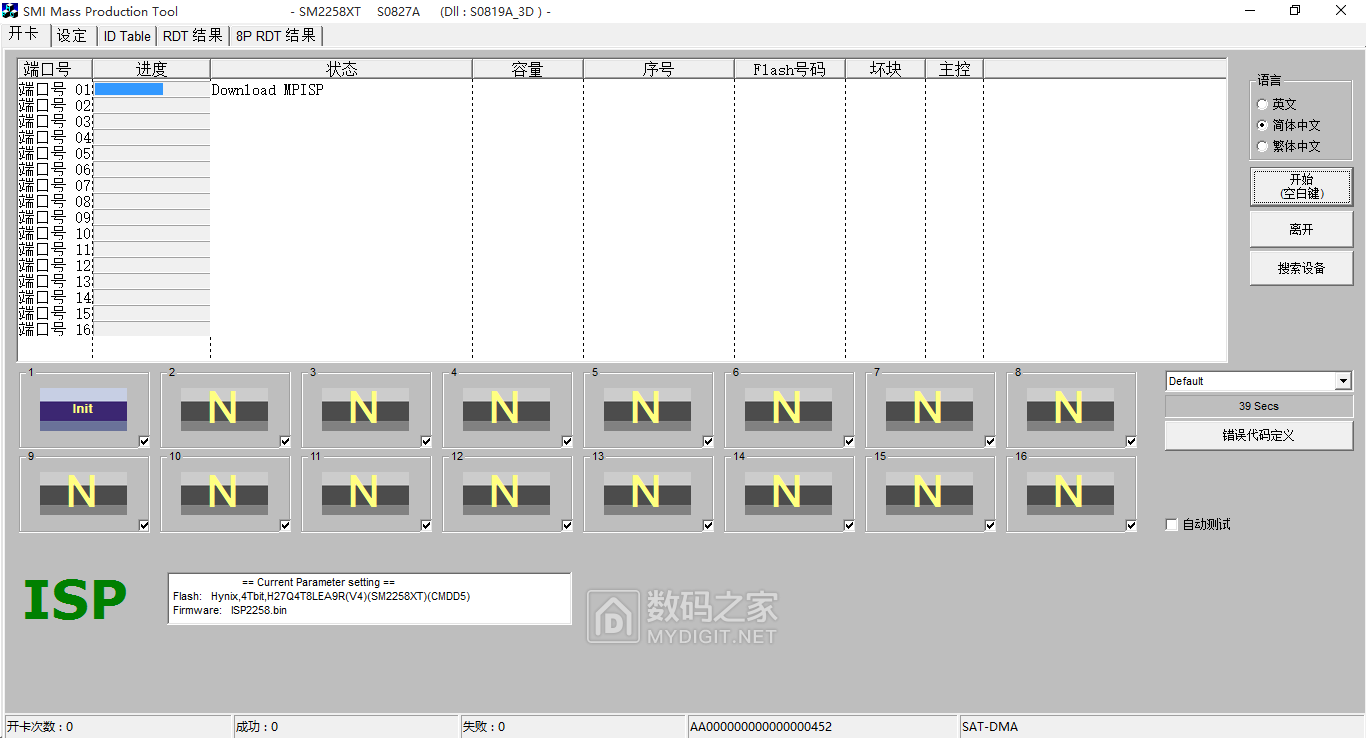Click the port 11 N status icon
Screen dimensions: 1366x738
point(365,493)
